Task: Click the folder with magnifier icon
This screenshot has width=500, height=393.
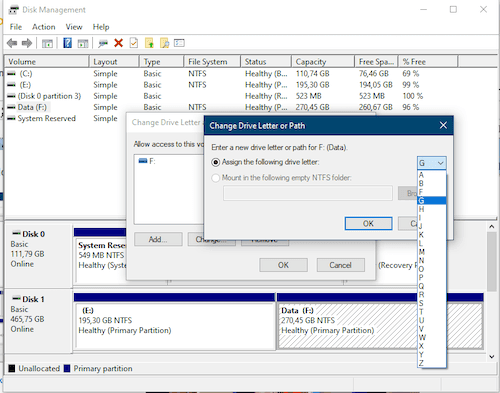Action: [x=164, y=43]
